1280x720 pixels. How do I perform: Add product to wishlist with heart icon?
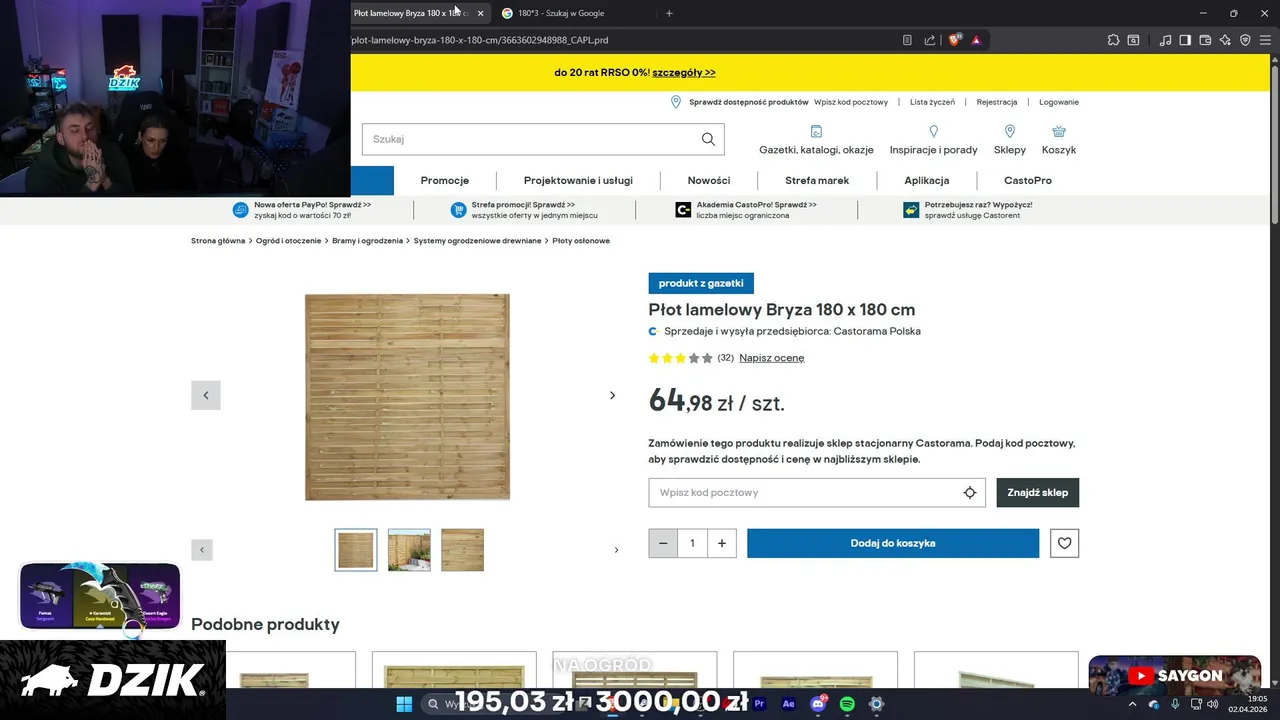click(x=1064, y=543)
